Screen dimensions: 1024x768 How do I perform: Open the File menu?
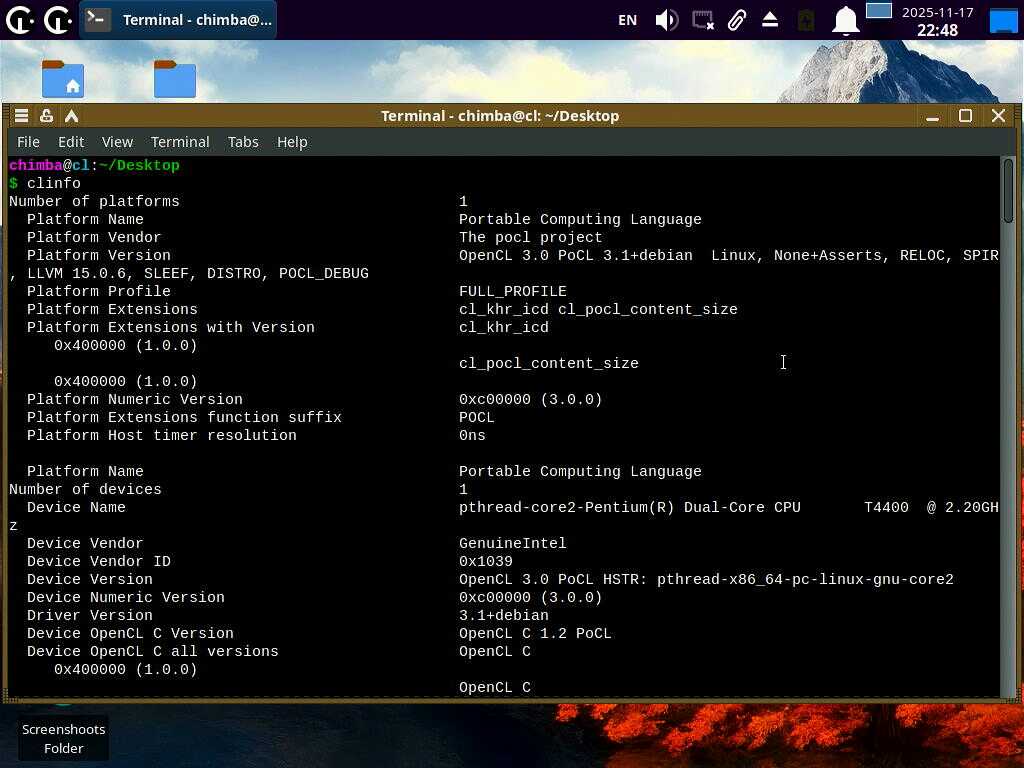point(28,142)
